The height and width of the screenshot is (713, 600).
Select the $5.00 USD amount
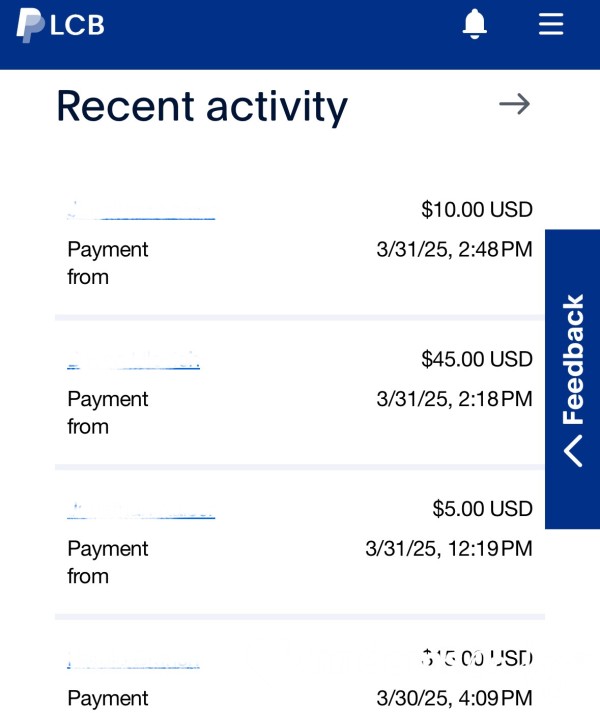pos(482,509)
